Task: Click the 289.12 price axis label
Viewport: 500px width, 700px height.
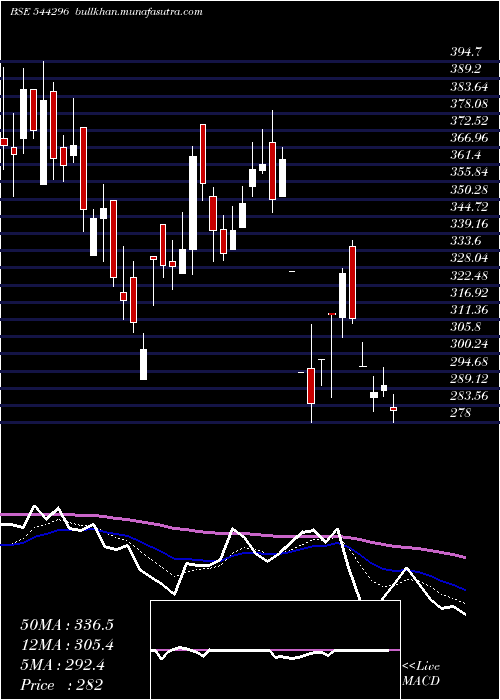Action: pos(469,379)
